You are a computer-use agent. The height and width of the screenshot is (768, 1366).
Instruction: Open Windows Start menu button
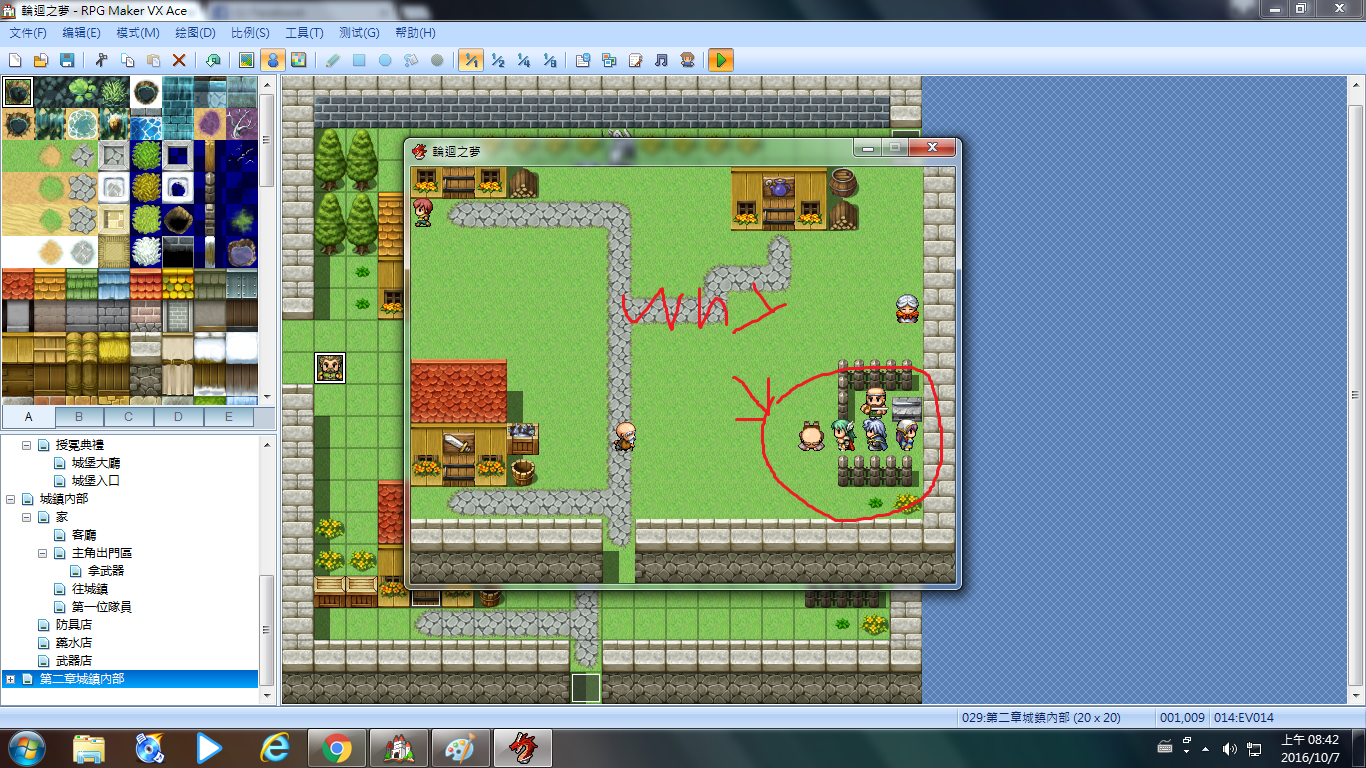coord(27,748)
